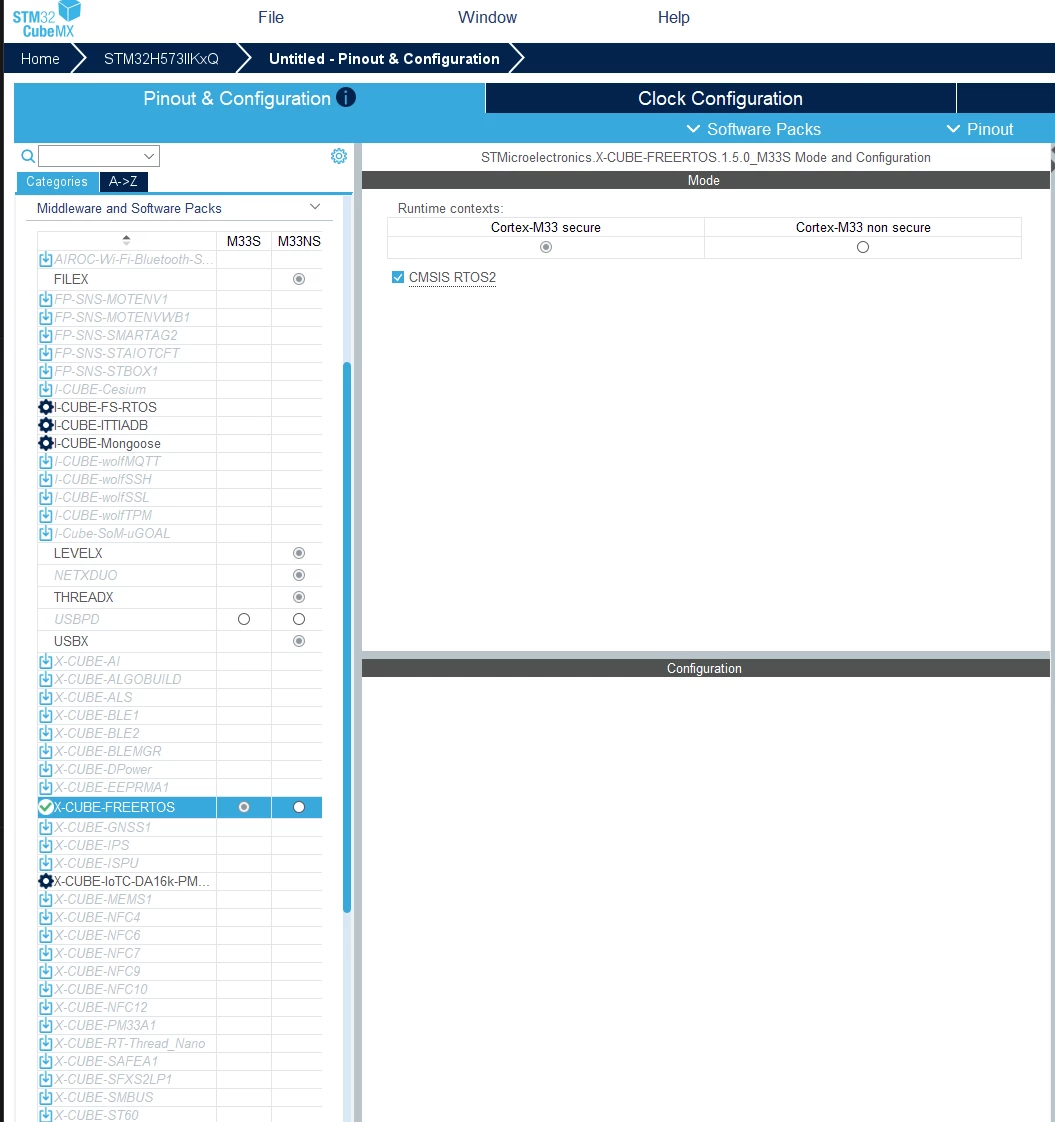Expand the Software Packs dropdown

pos(754,129)
